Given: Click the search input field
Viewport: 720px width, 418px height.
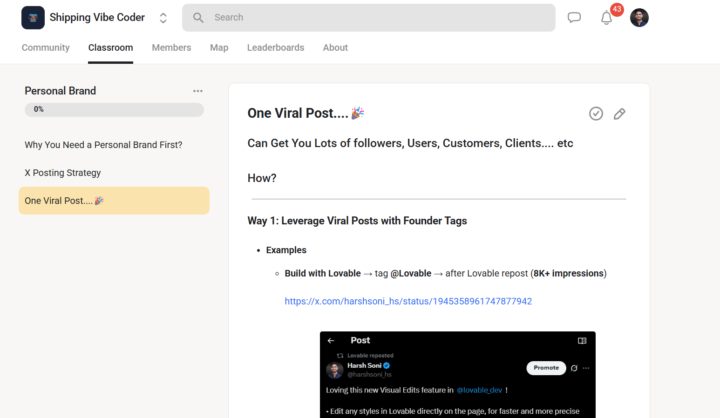Looking at the screenshot, I should pyautogui.click(x=368, y=18).
